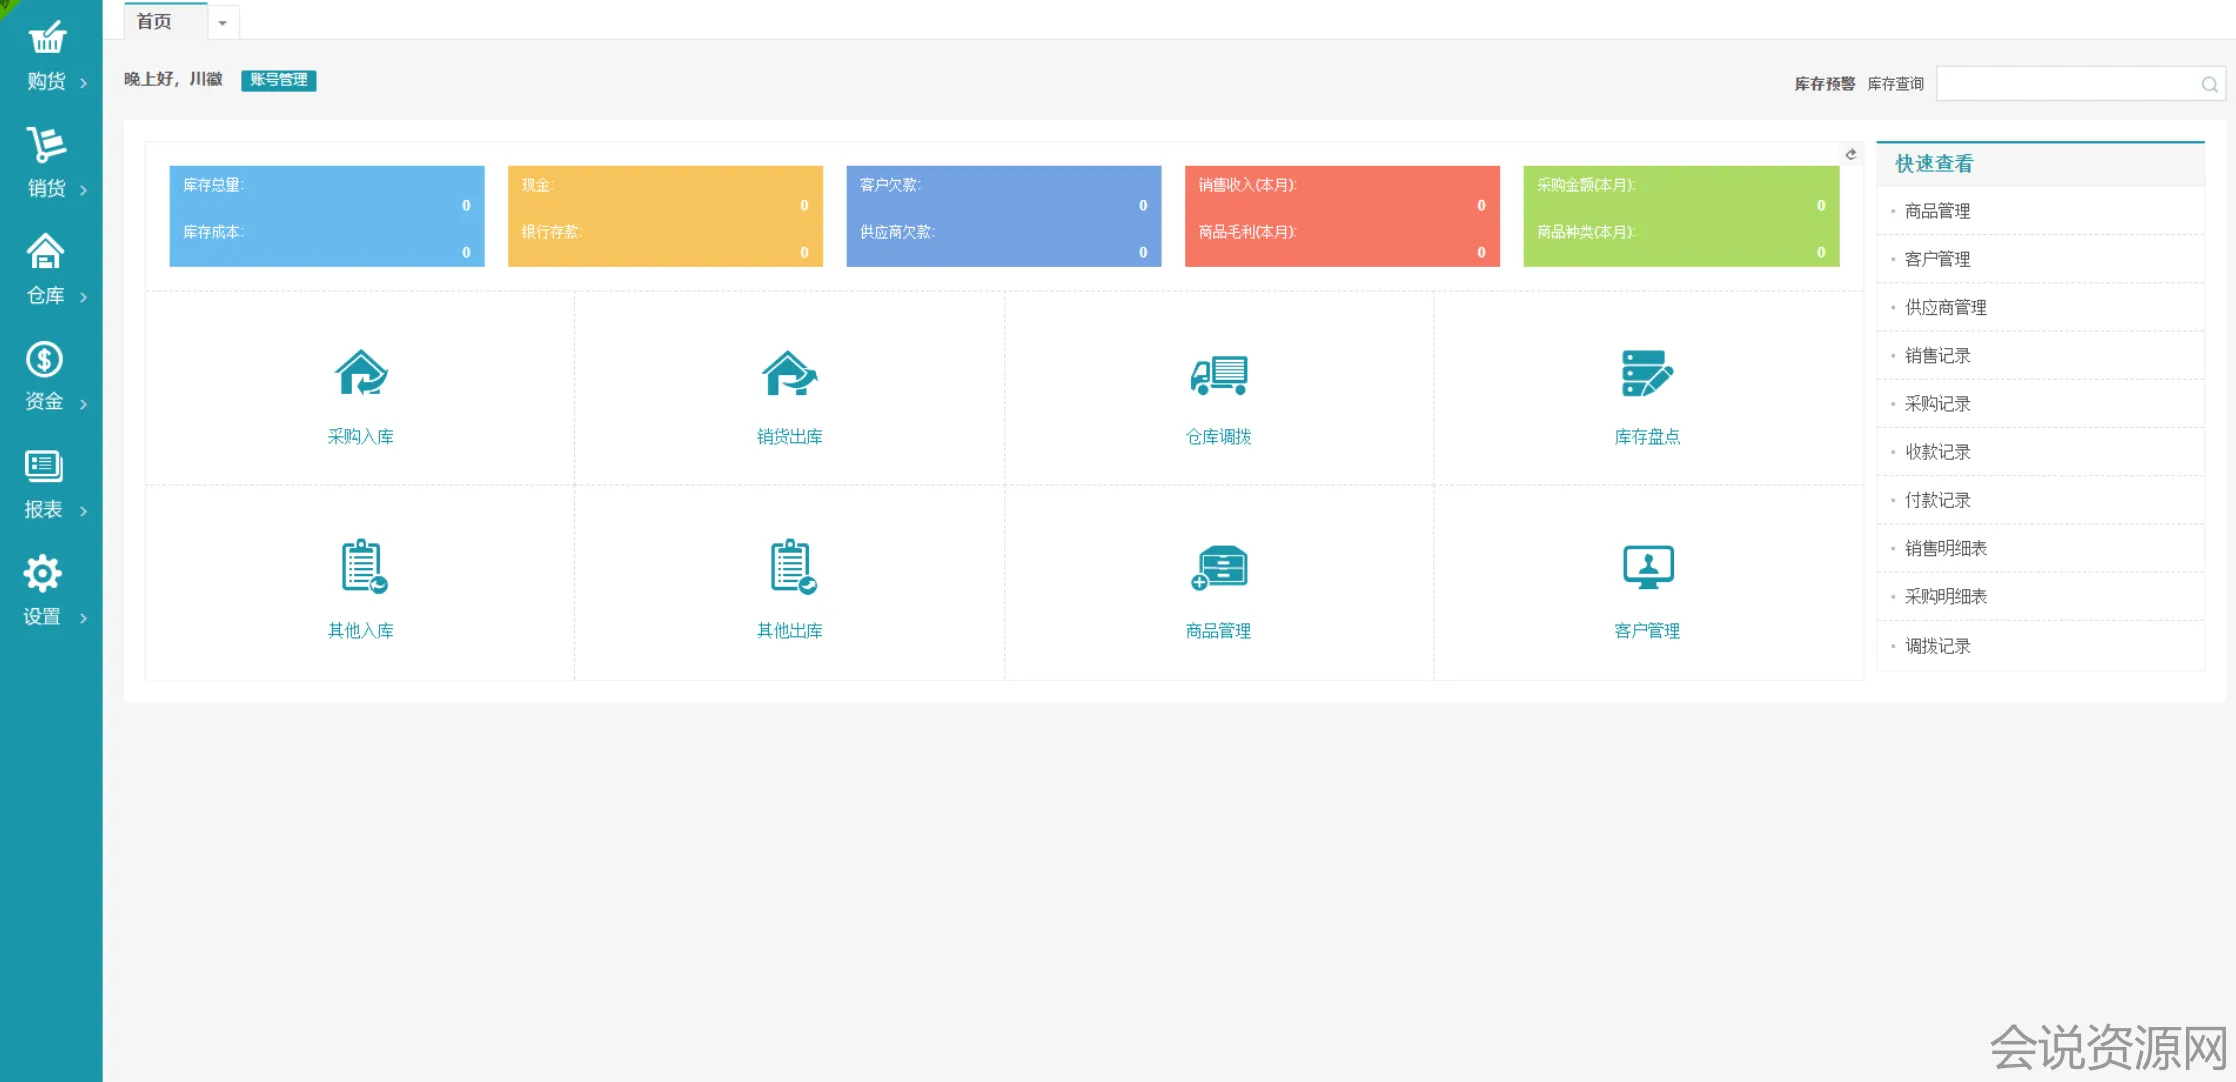Open the tab list dropdown arrow next to 首页
The height and width of the screenshot is (1082, 2236).
pyautogui.click(x=223, y=23)
